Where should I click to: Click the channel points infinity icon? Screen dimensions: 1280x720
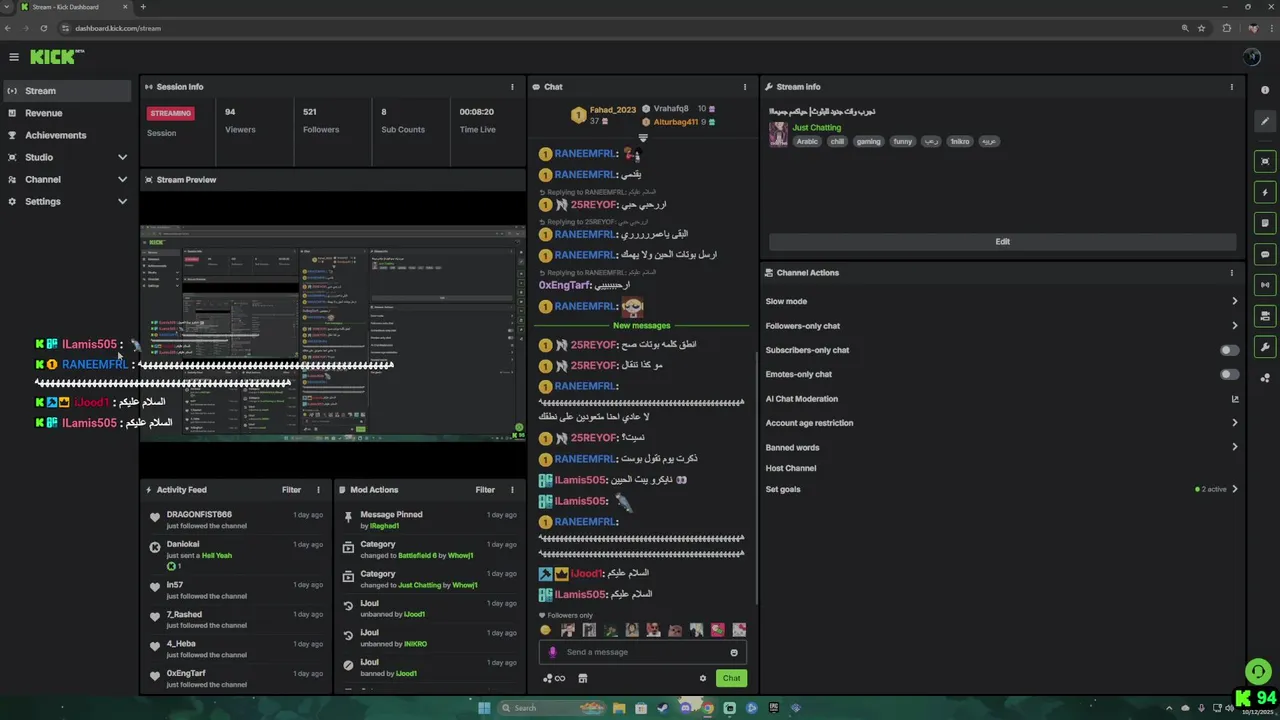point(554,678)
